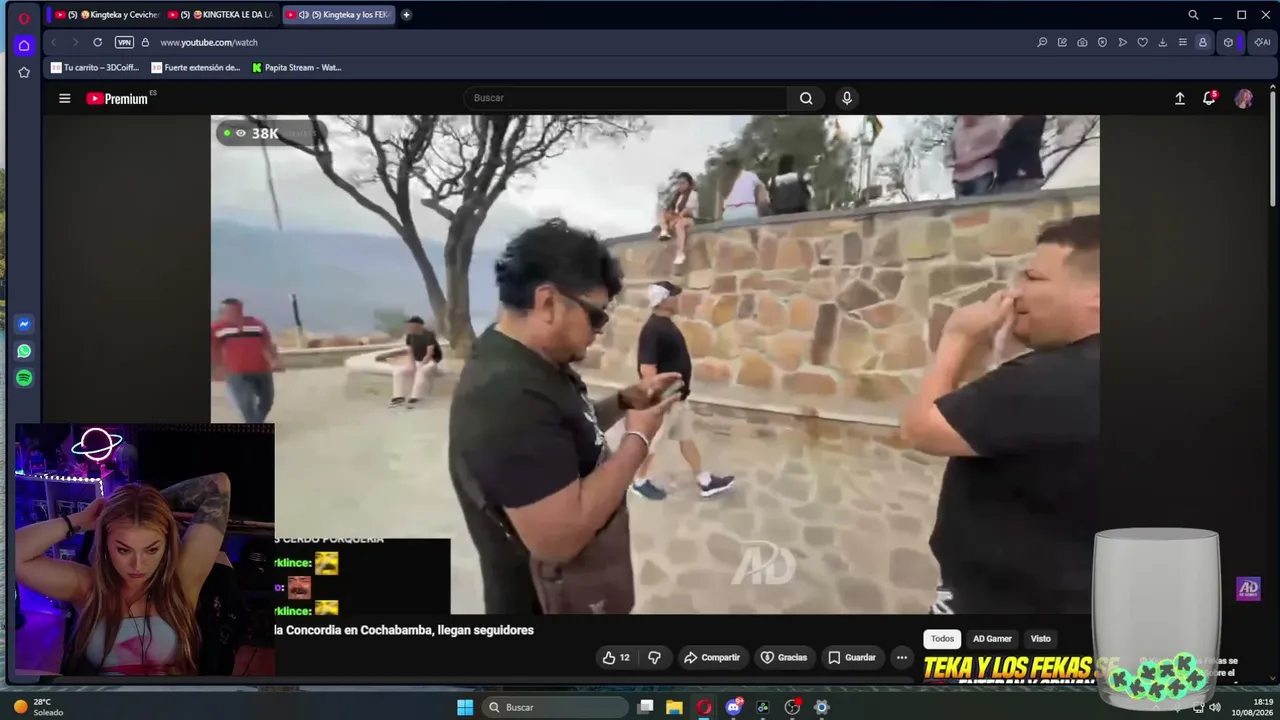Go back to the previous page

pos(54,42)
